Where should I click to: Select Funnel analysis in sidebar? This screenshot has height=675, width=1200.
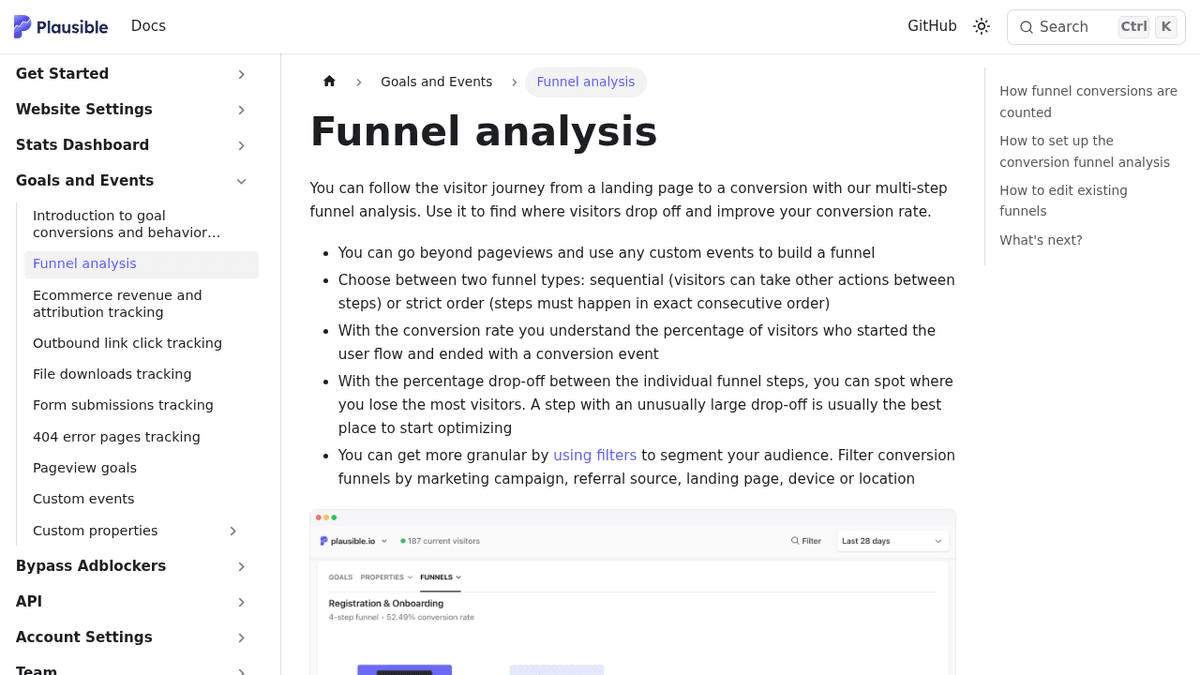click(141, 264)
